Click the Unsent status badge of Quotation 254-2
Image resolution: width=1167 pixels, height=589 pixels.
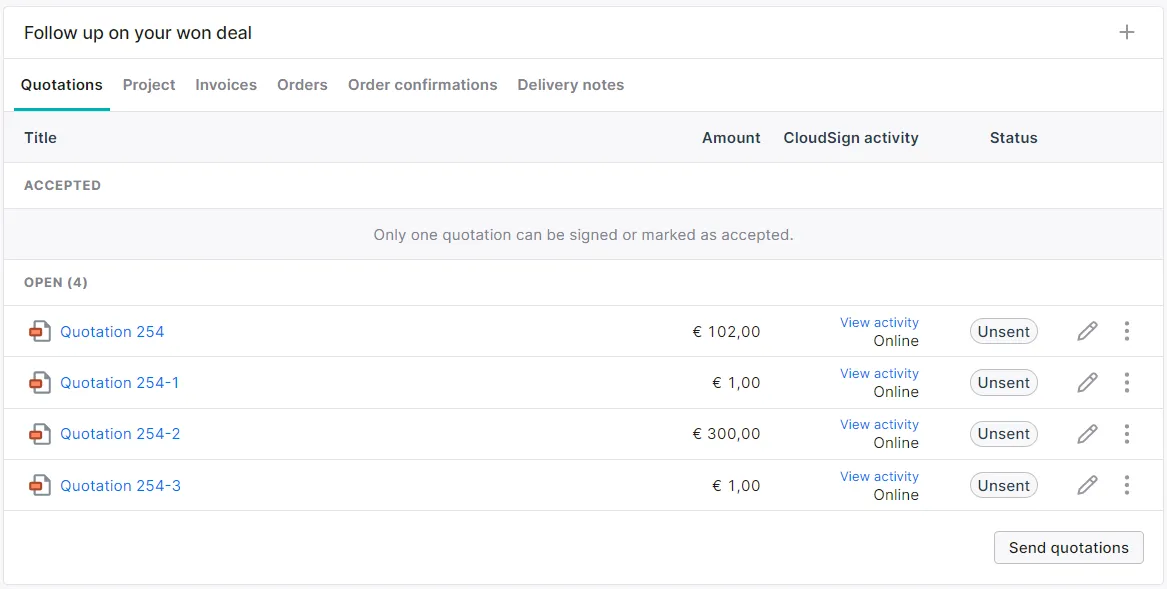click(x=1004, y=434)
